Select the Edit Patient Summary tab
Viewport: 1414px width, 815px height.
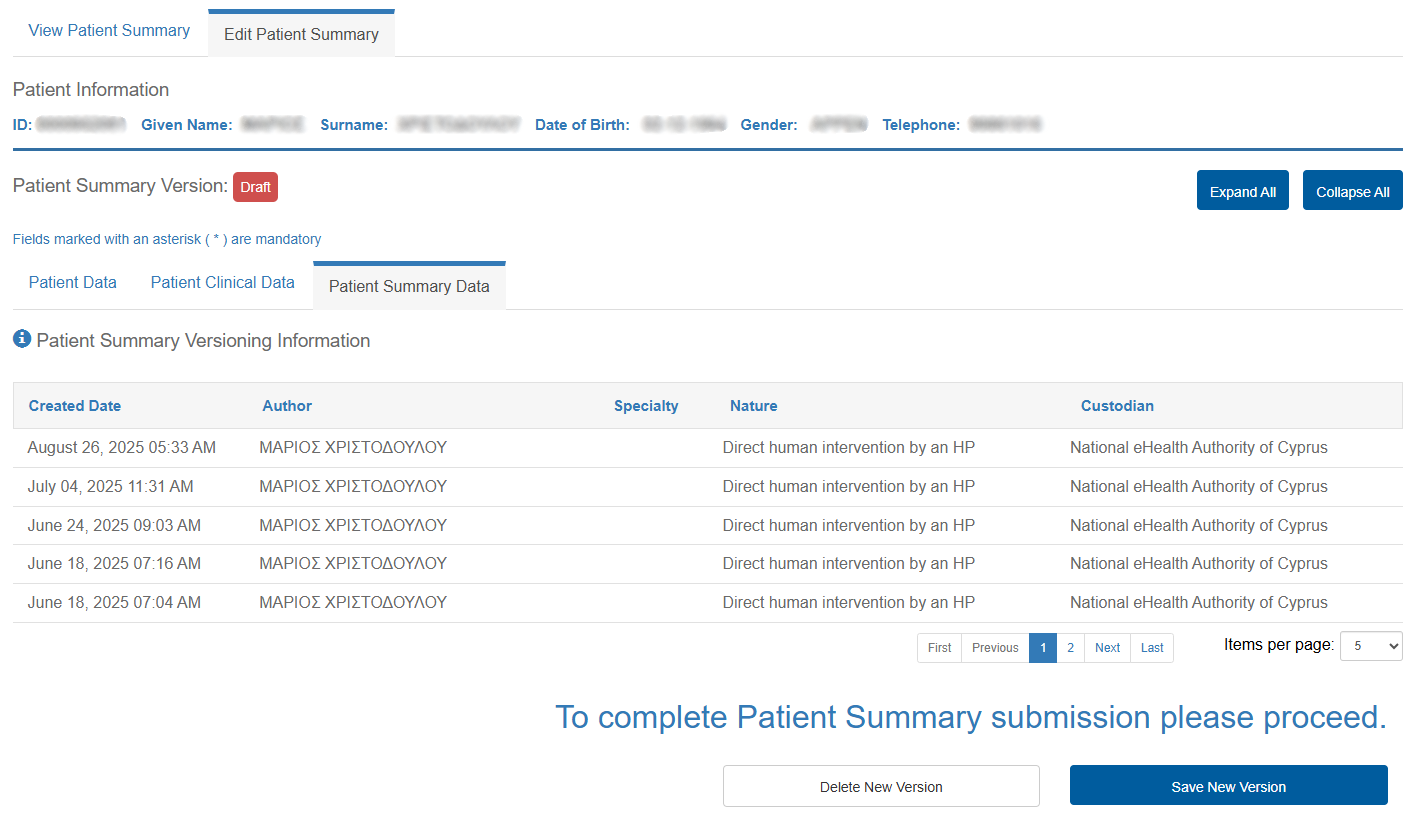(x=301, y=34)
